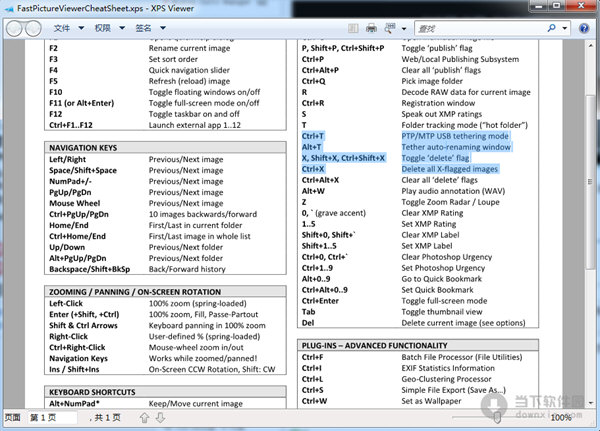Click into the 查找 search field
This screenshot has height=431, width=600.
point(478,28)
